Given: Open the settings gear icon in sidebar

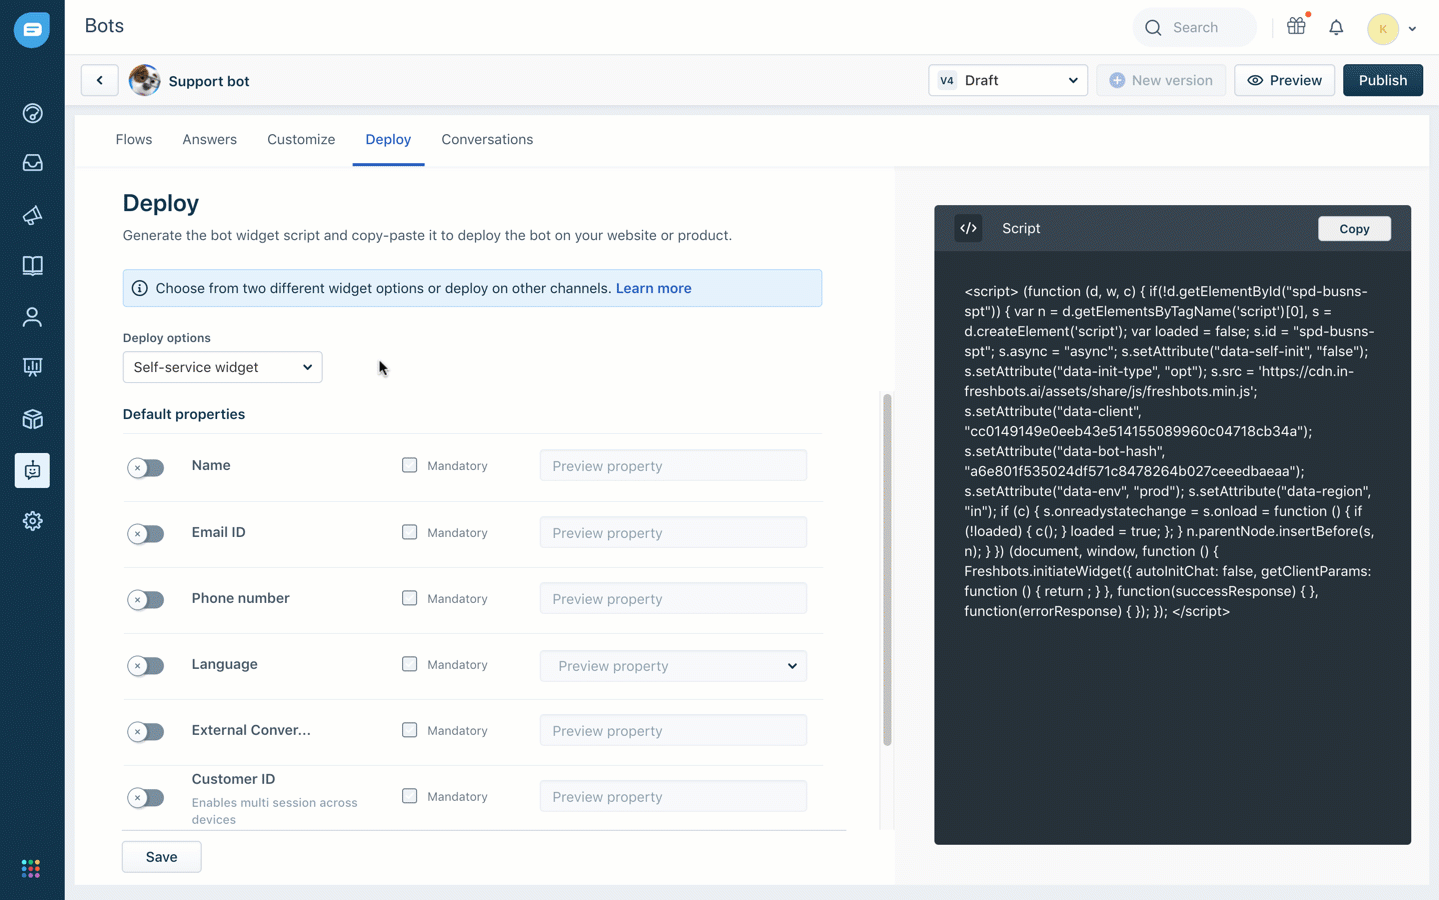Looking at the screenshot, I should click(32, 521).
